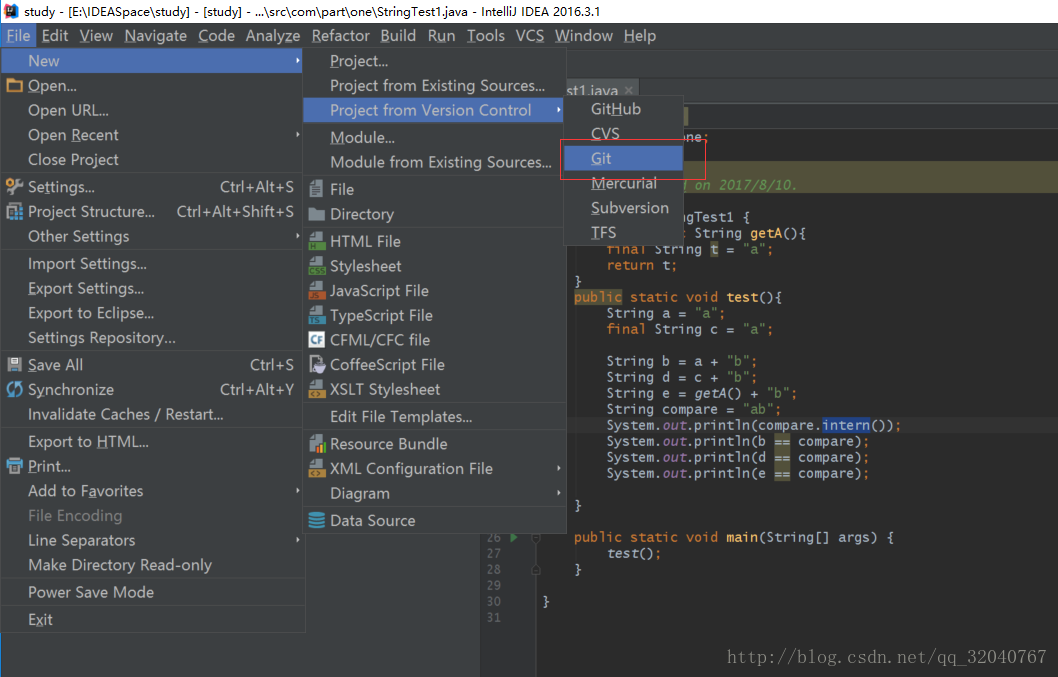The height and width of the screenshot is (677, 1058).
Task: Click the Synchronize refresh icon
Action: tap(15, 389)
